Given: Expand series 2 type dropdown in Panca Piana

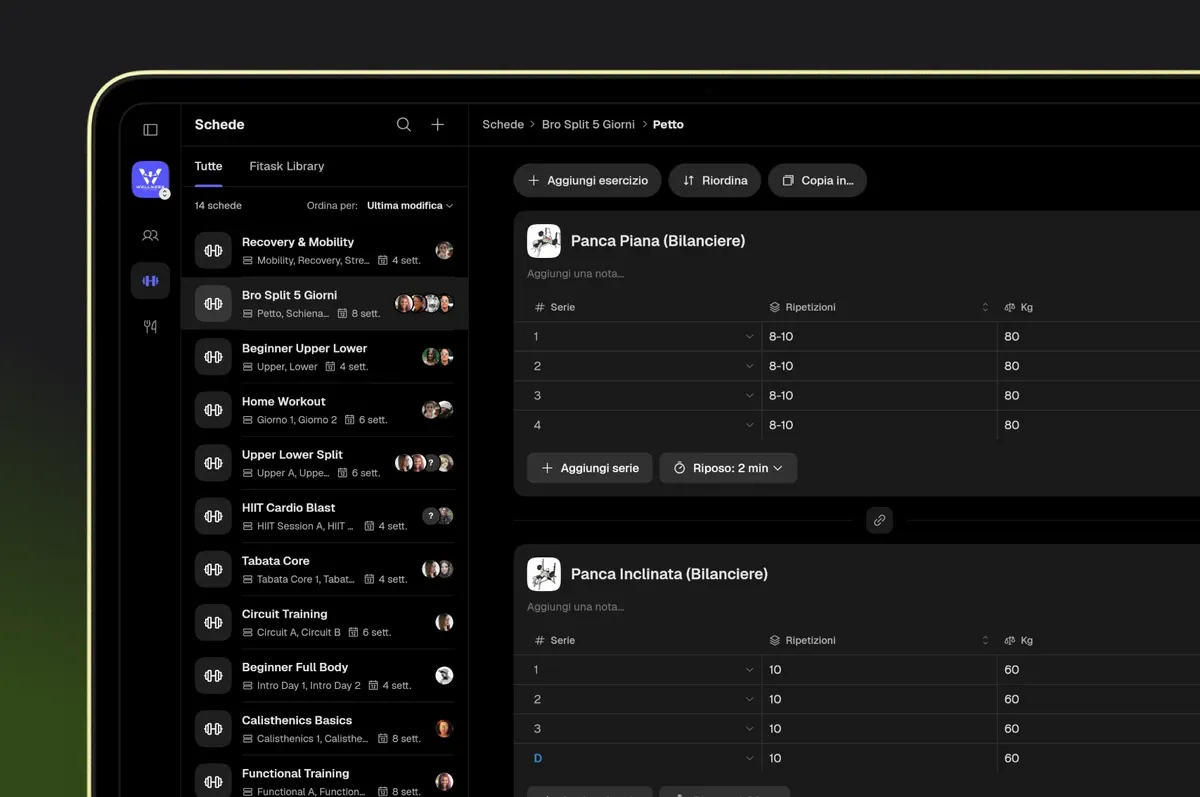Looking at the screenshot, I should tap(750, 366).
